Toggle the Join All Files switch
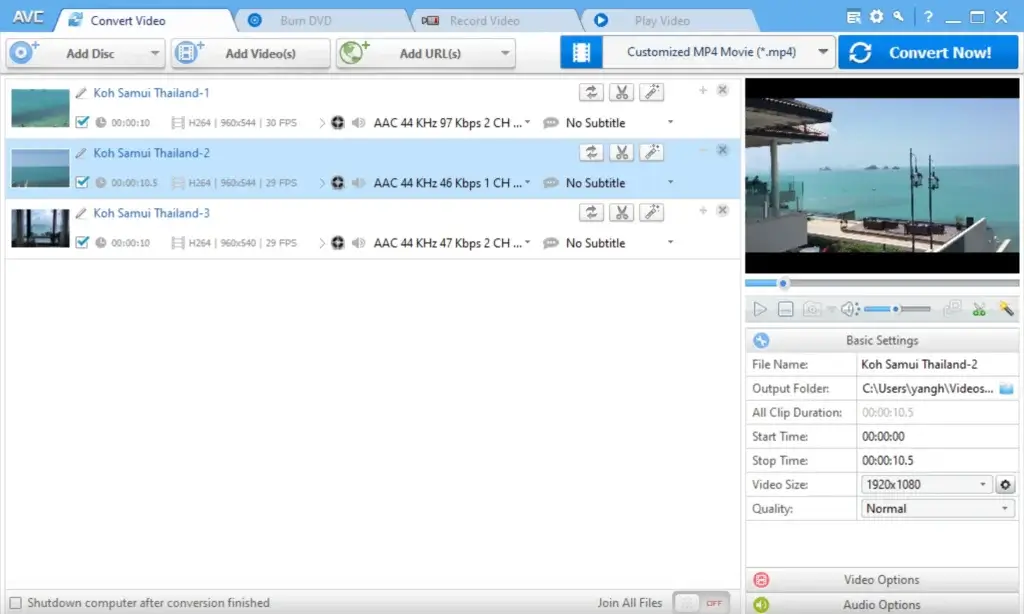This screenshot has width=1024, height=614. click(x=700, y=603)
